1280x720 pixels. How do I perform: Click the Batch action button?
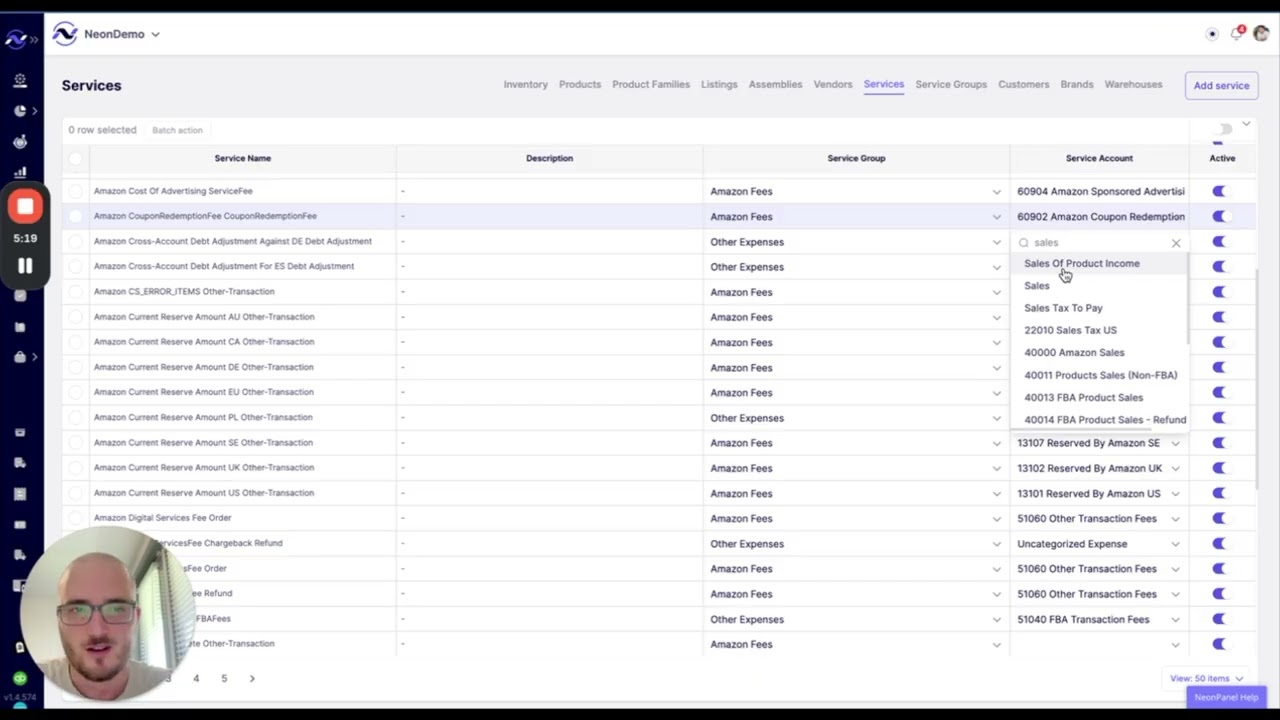click(x=177, y=130)
